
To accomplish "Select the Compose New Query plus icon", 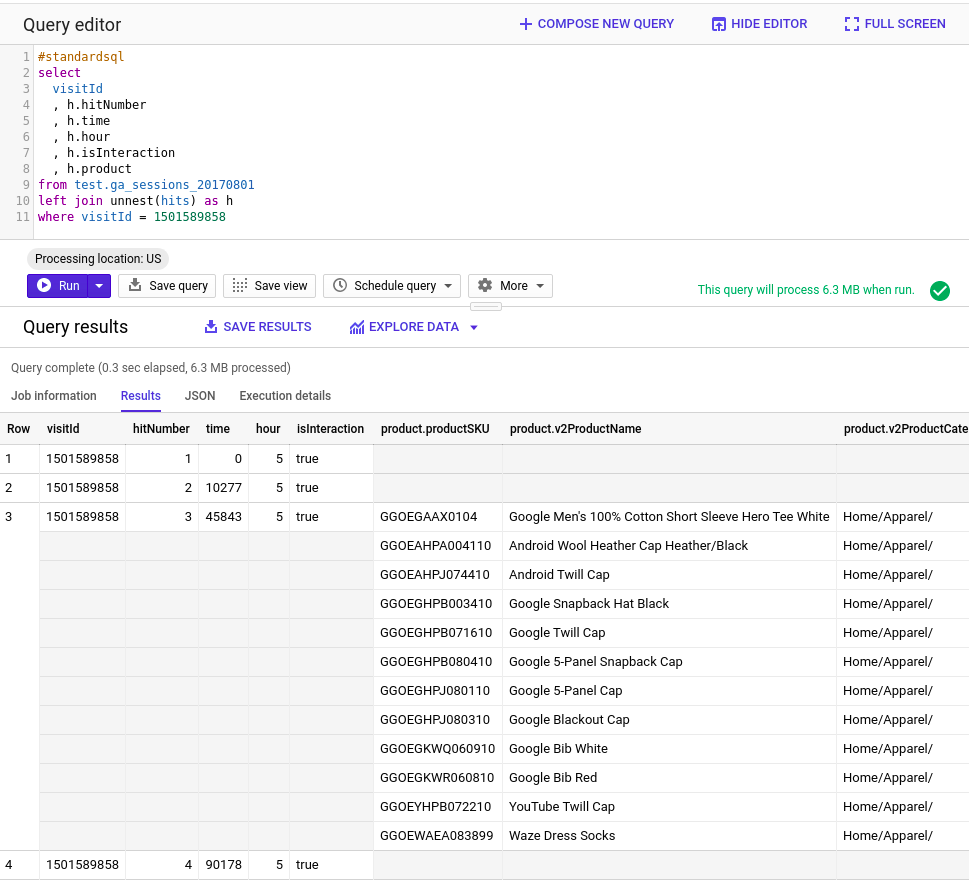I will [x=525, y=23].
